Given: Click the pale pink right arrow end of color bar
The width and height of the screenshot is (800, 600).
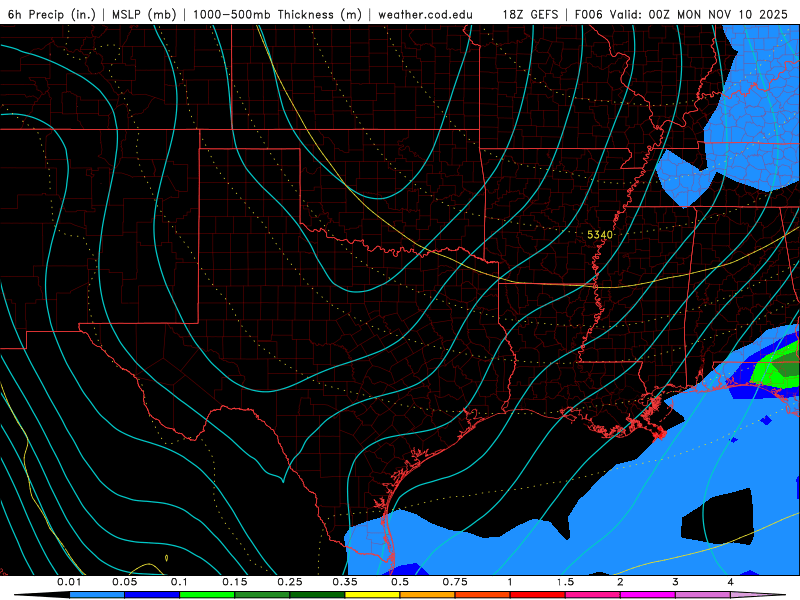Looking at the screenshot, I should tap(758, 595).
